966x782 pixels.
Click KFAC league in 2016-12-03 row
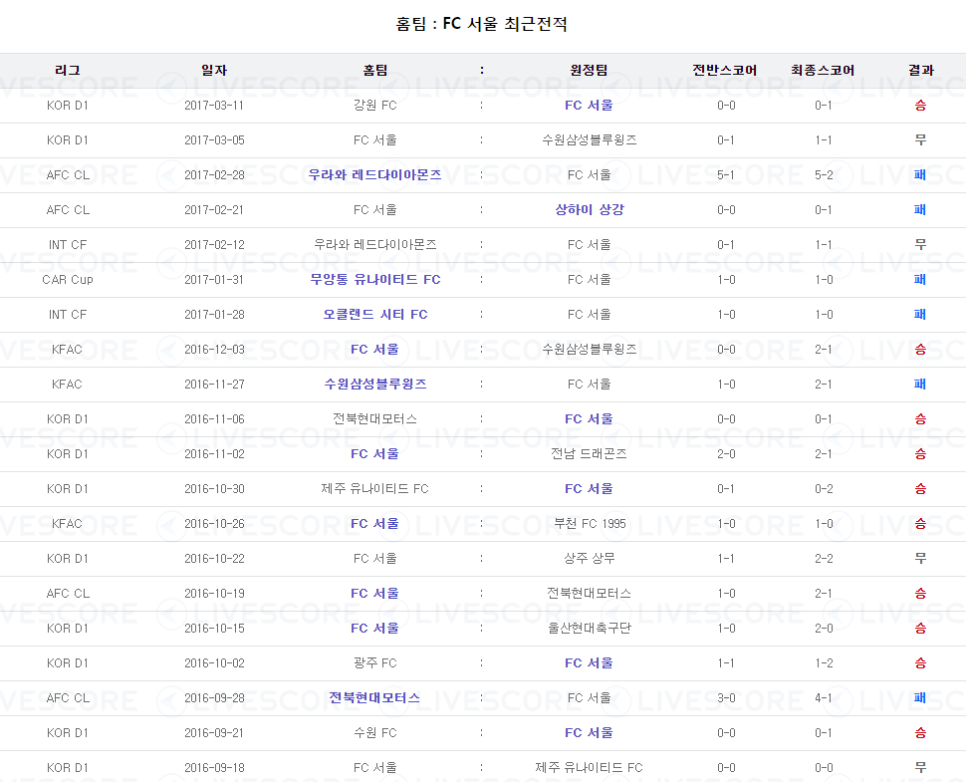67,349
